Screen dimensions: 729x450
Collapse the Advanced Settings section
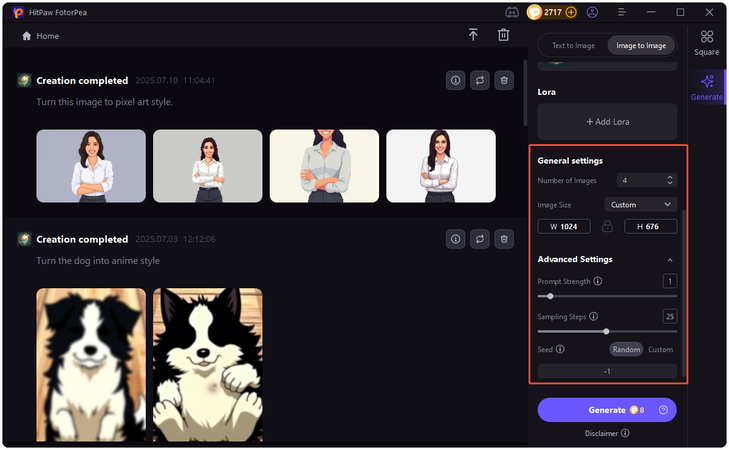670,260
